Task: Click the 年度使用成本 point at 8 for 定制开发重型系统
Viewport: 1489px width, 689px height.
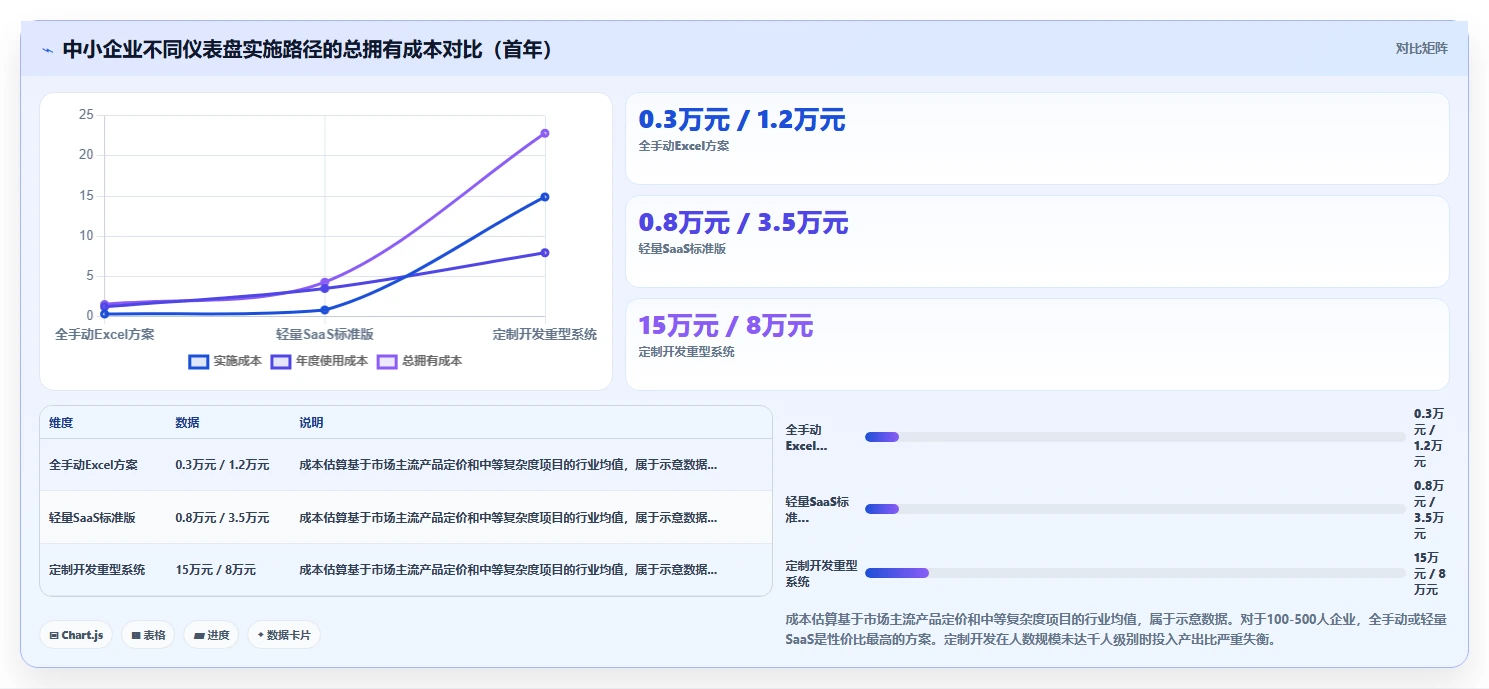Action: pyautogui.click(x=545, y=252)
